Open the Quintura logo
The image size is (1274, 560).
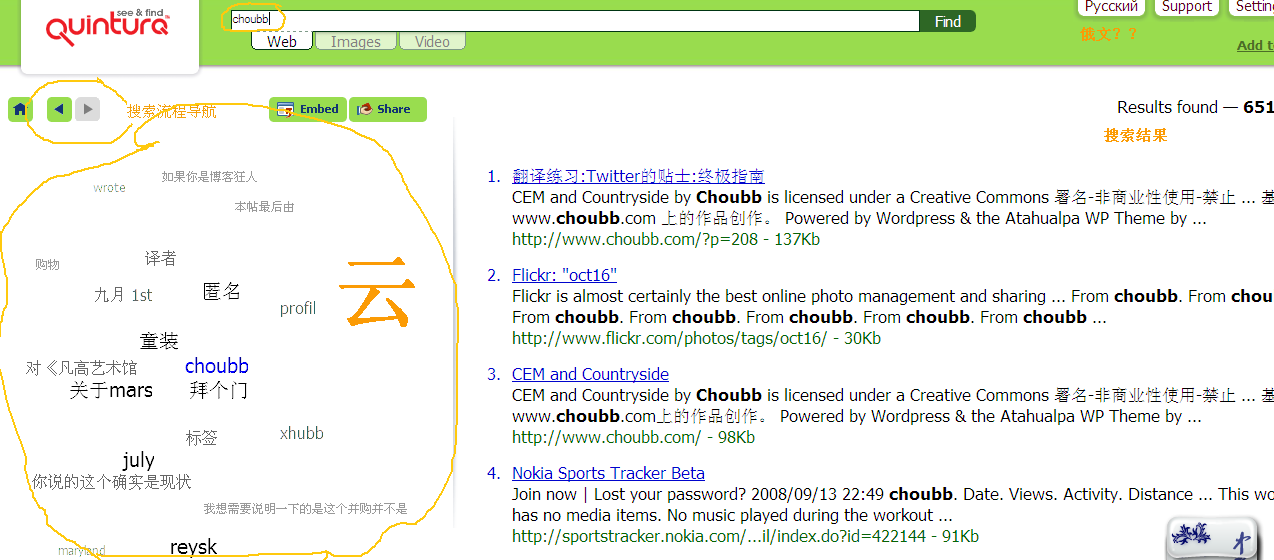click(x=109, y=28)
